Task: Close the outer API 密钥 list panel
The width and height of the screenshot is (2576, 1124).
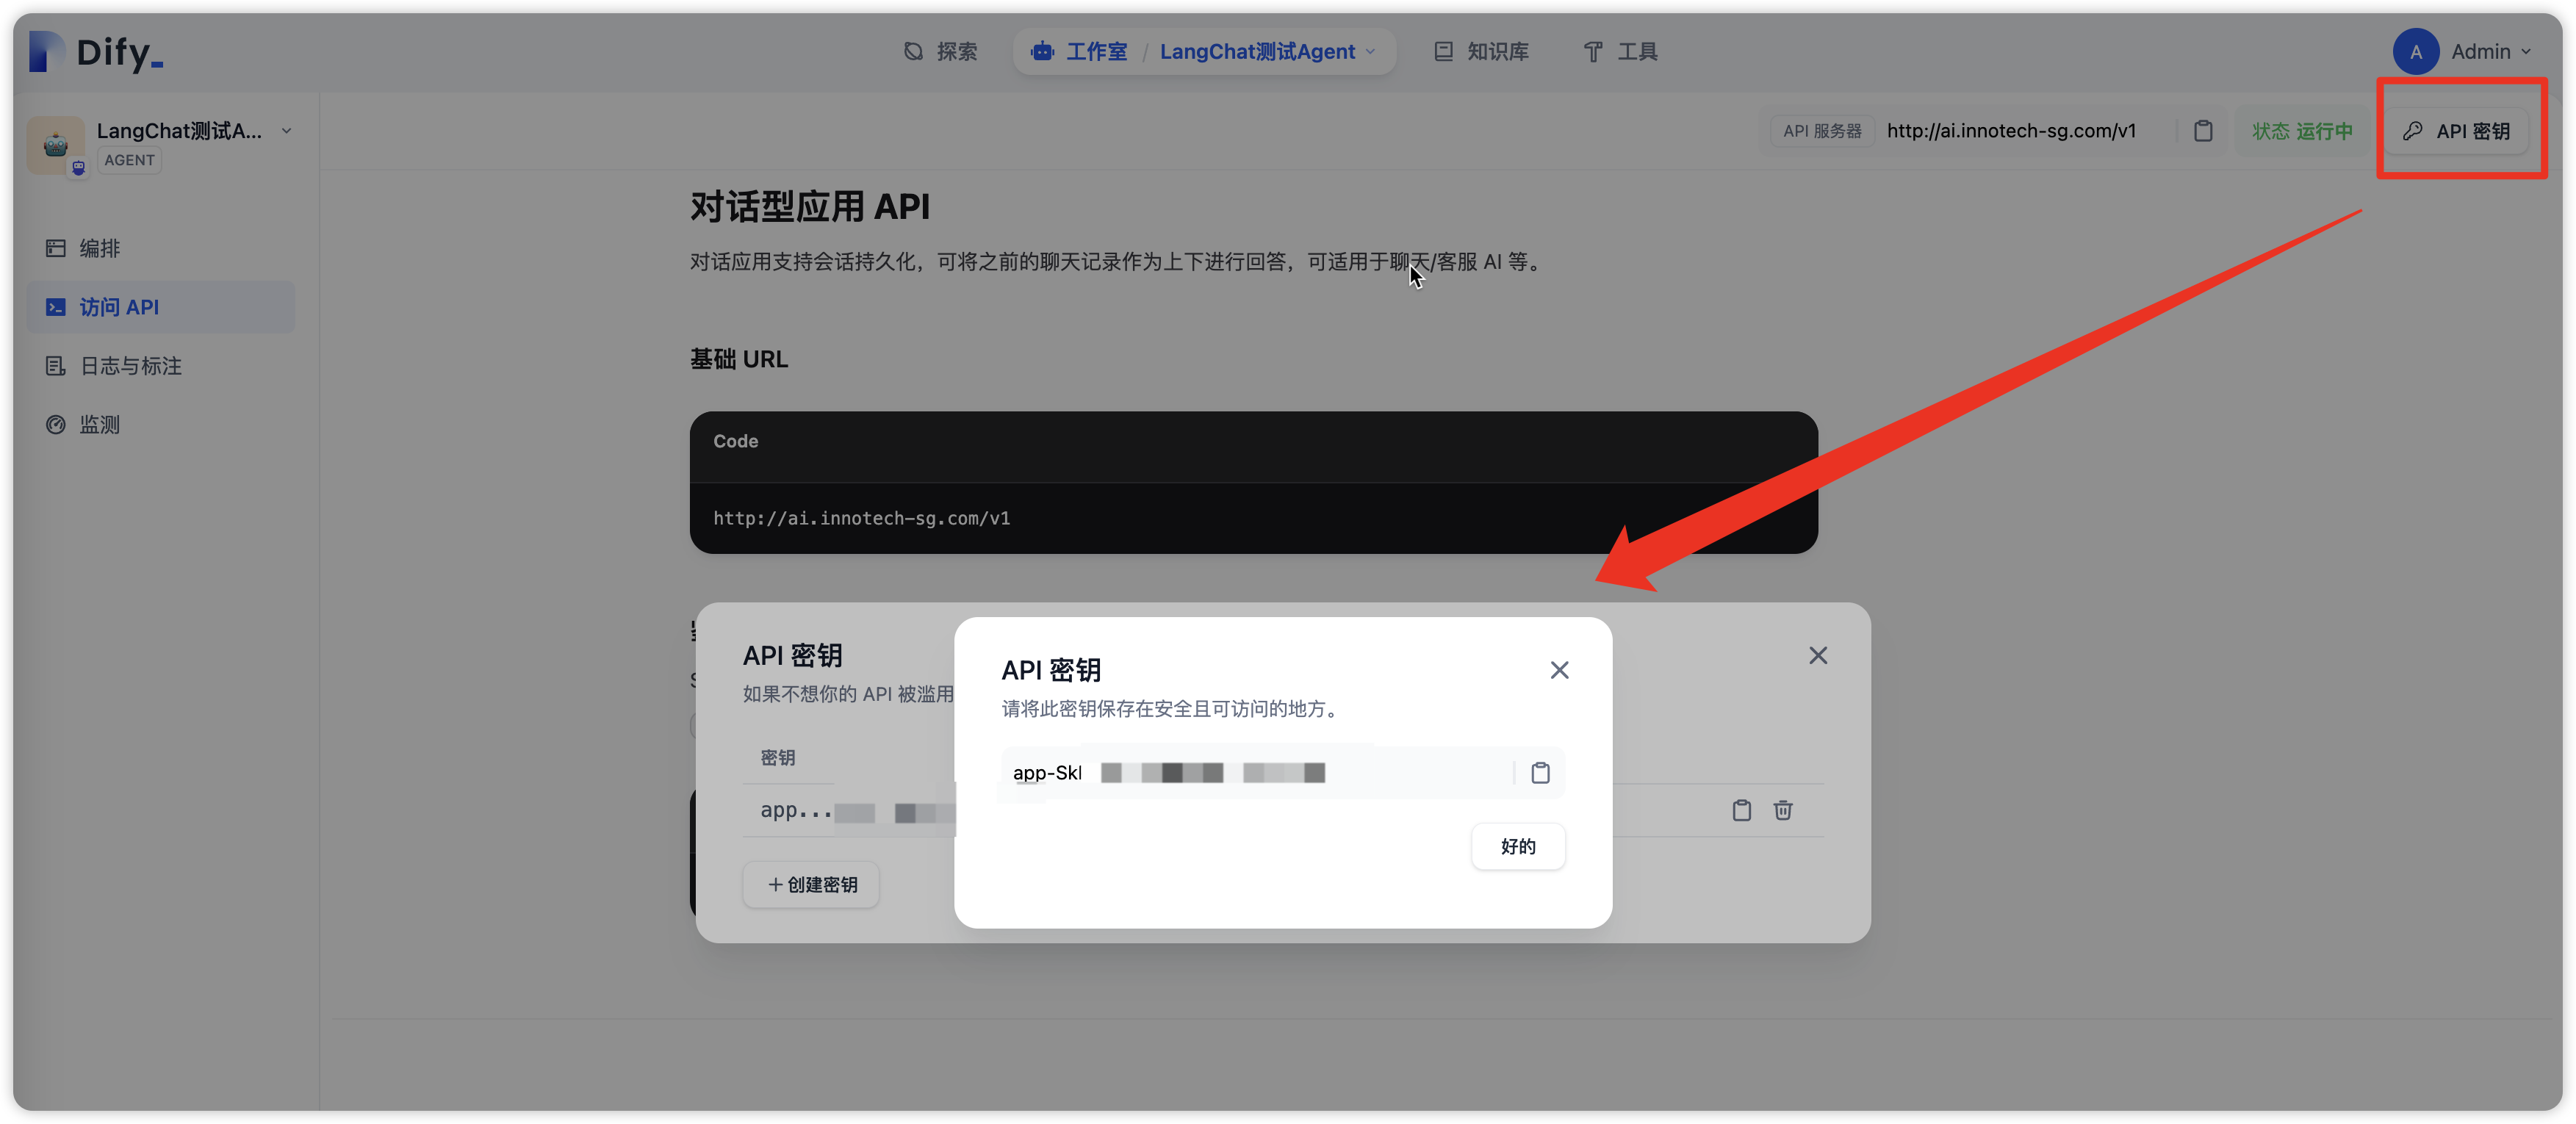Action: pyautogui.click(x=1817, y=655)
